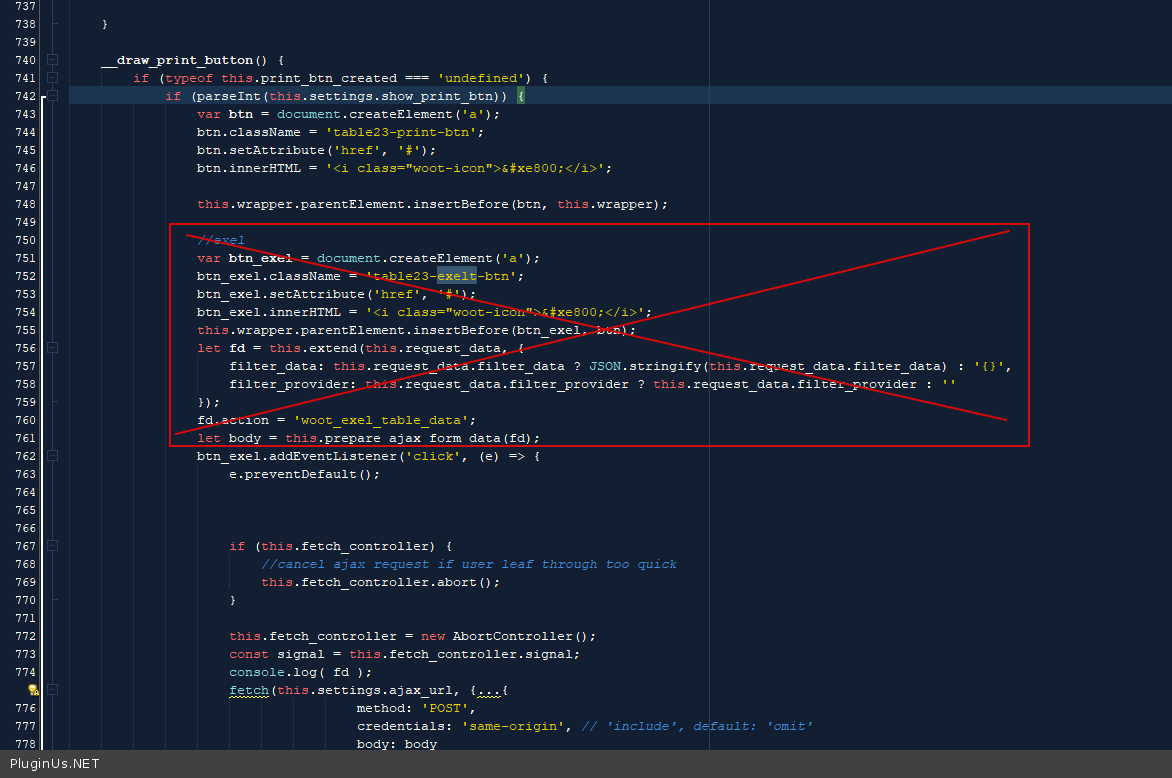1172x778 pixels.
Task: Click line number 762 in the gutter
Action: [x=24, y=456]
